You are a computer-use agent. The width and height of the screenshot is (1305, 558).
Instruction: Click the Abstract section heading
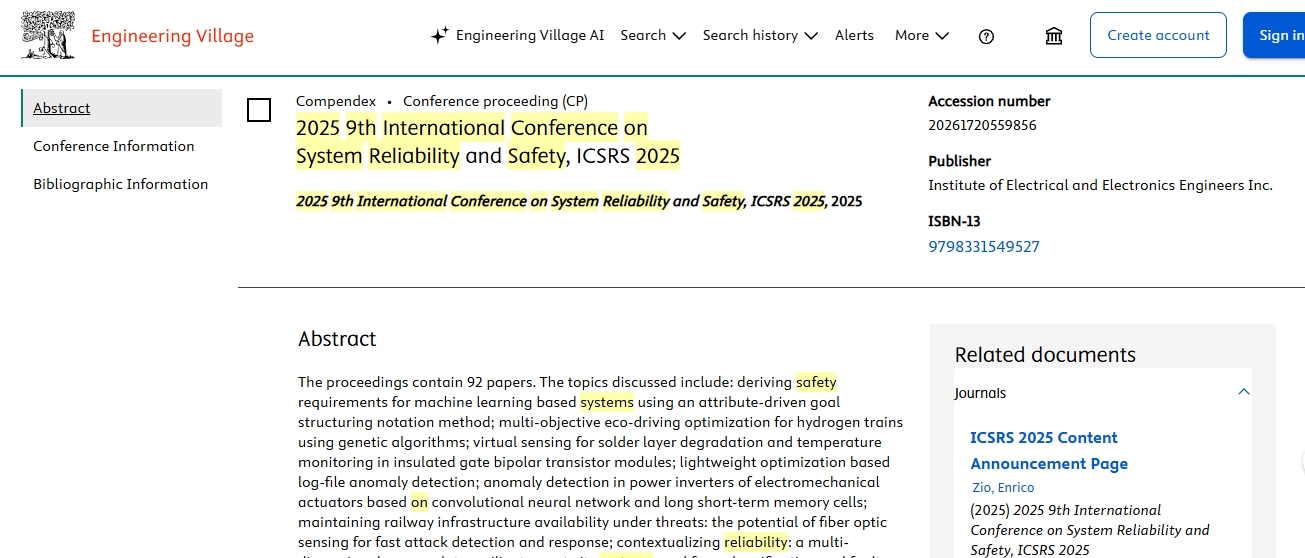pos(337,339)
